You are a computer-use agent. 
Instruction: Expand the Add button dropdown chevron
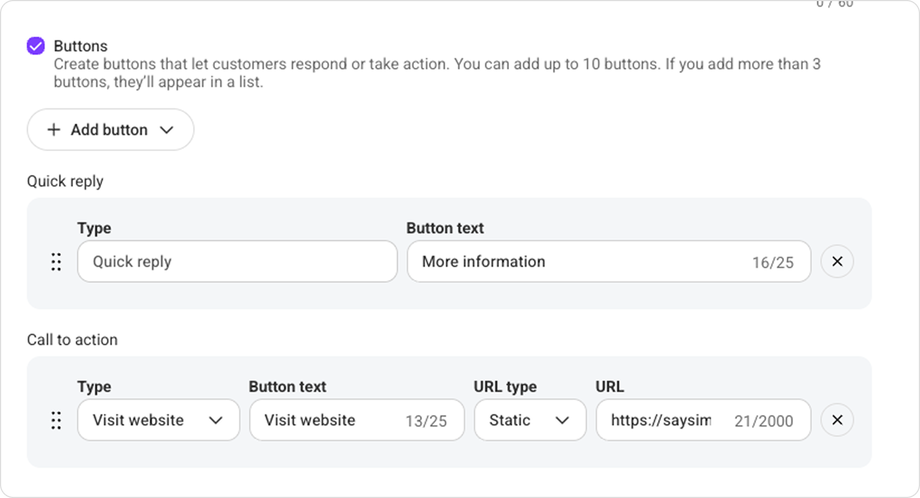pyautogui.click(x=167, y=130)
